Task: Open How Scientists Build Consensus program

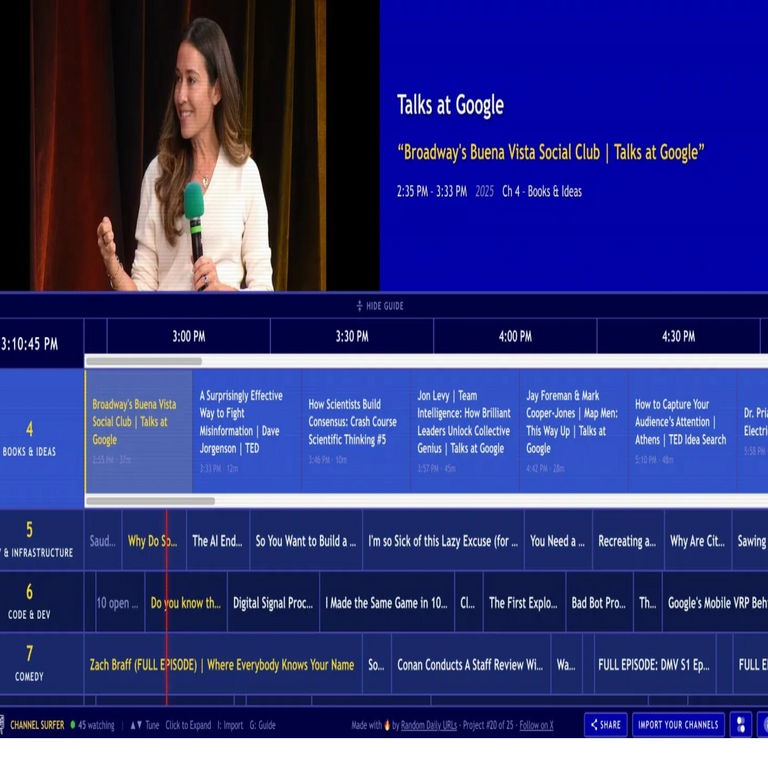Action: coord(356,431)
